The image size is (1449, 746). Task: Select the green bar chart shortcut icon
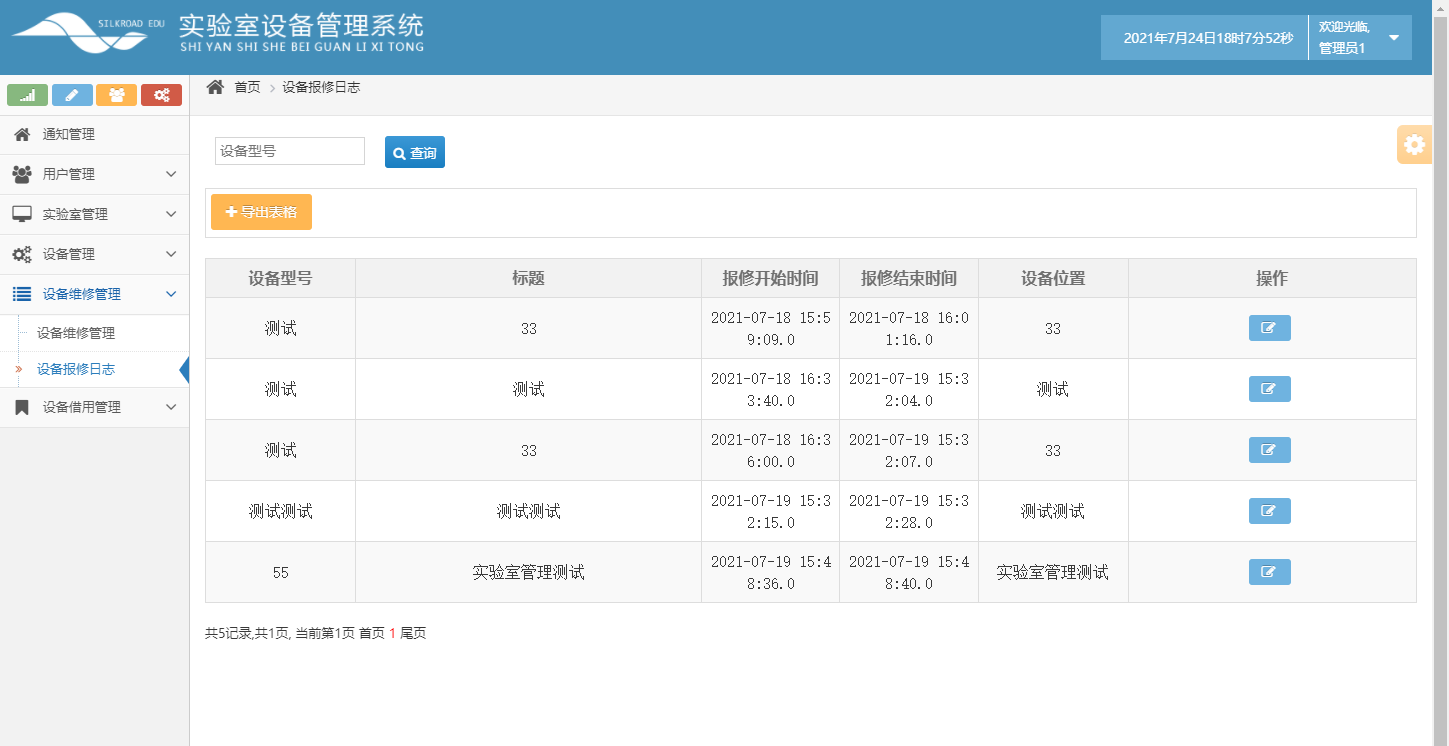tap(27, 94)
